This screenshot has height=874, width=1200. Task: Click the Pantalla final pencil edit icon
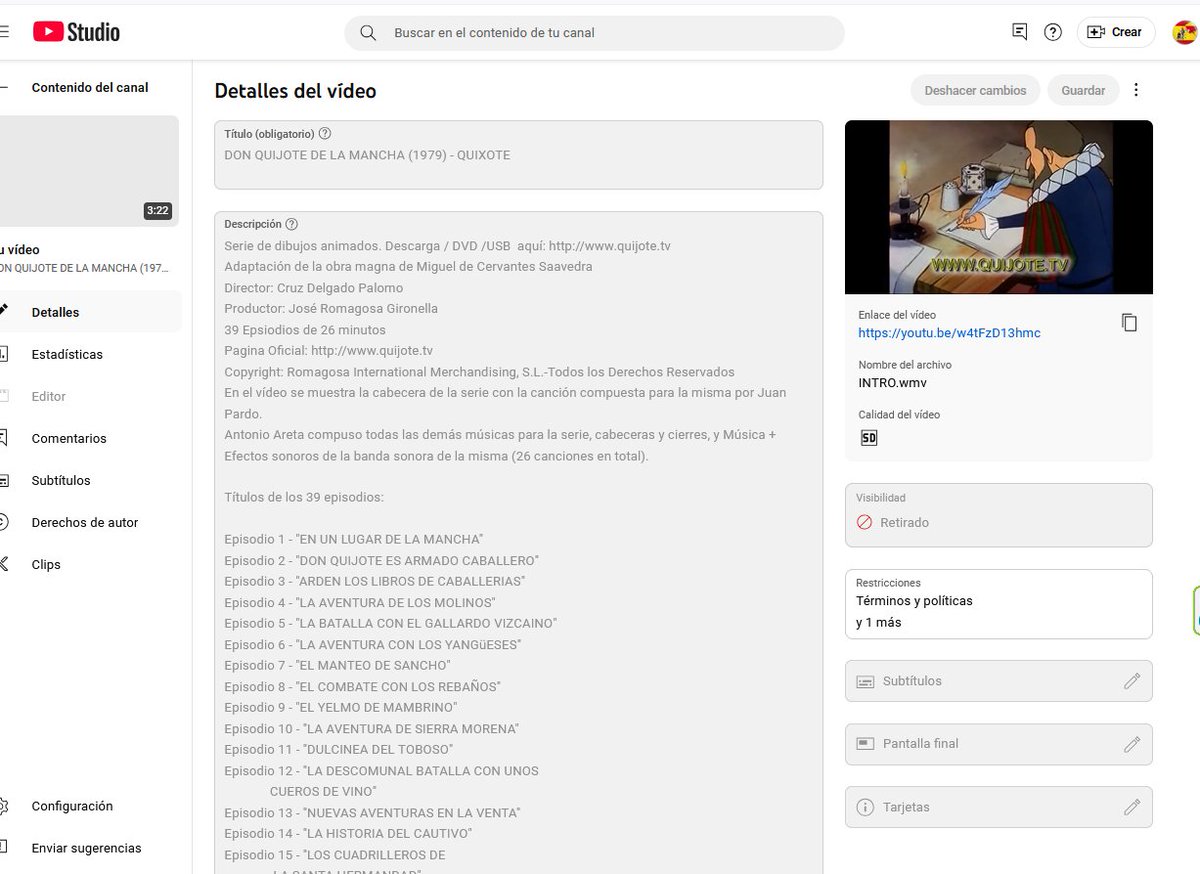tap(1132, 744)
